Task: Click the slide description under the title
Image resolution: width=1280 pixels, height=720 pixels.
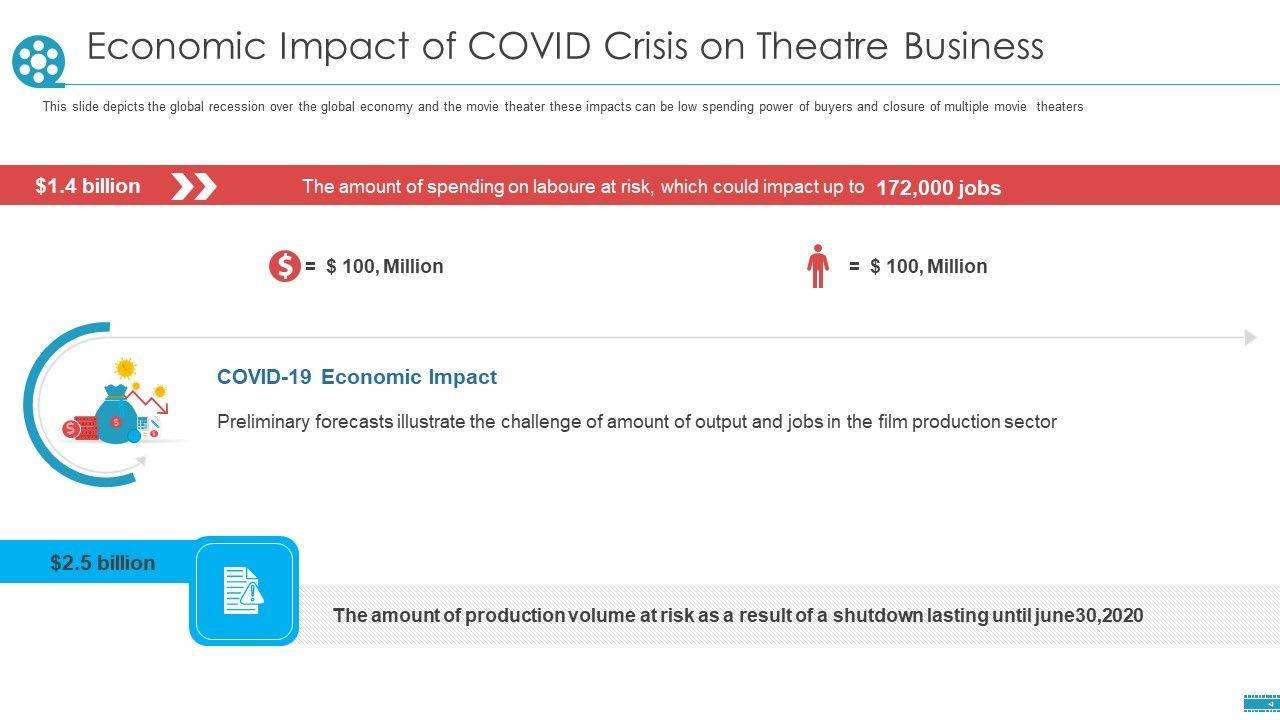Action: tap(562, 106)
